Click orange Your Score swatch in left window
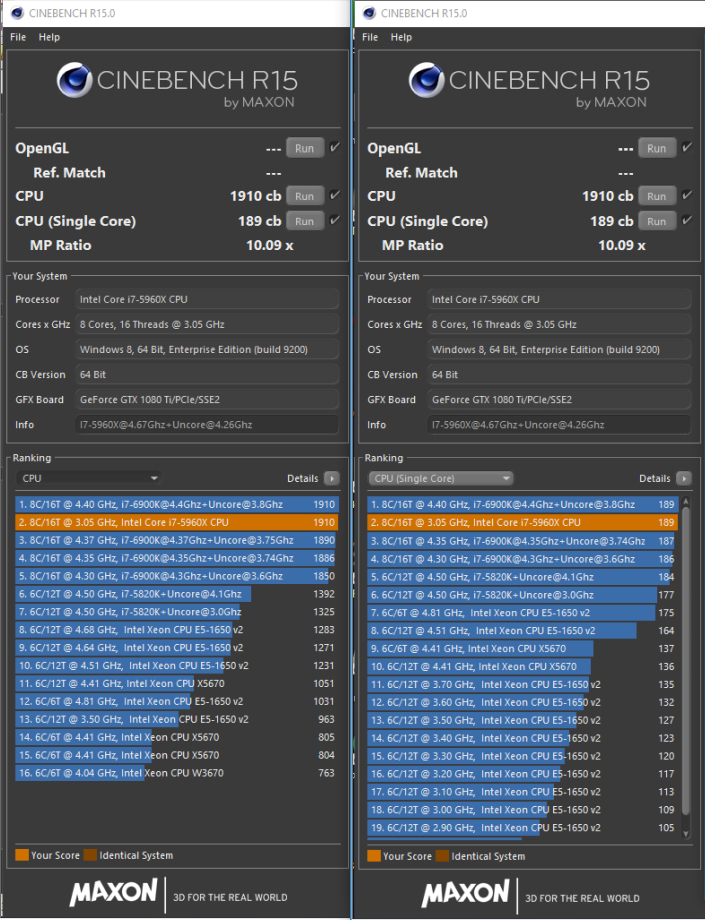This screenshot has height=920, width=705. [x=22, y=855]
